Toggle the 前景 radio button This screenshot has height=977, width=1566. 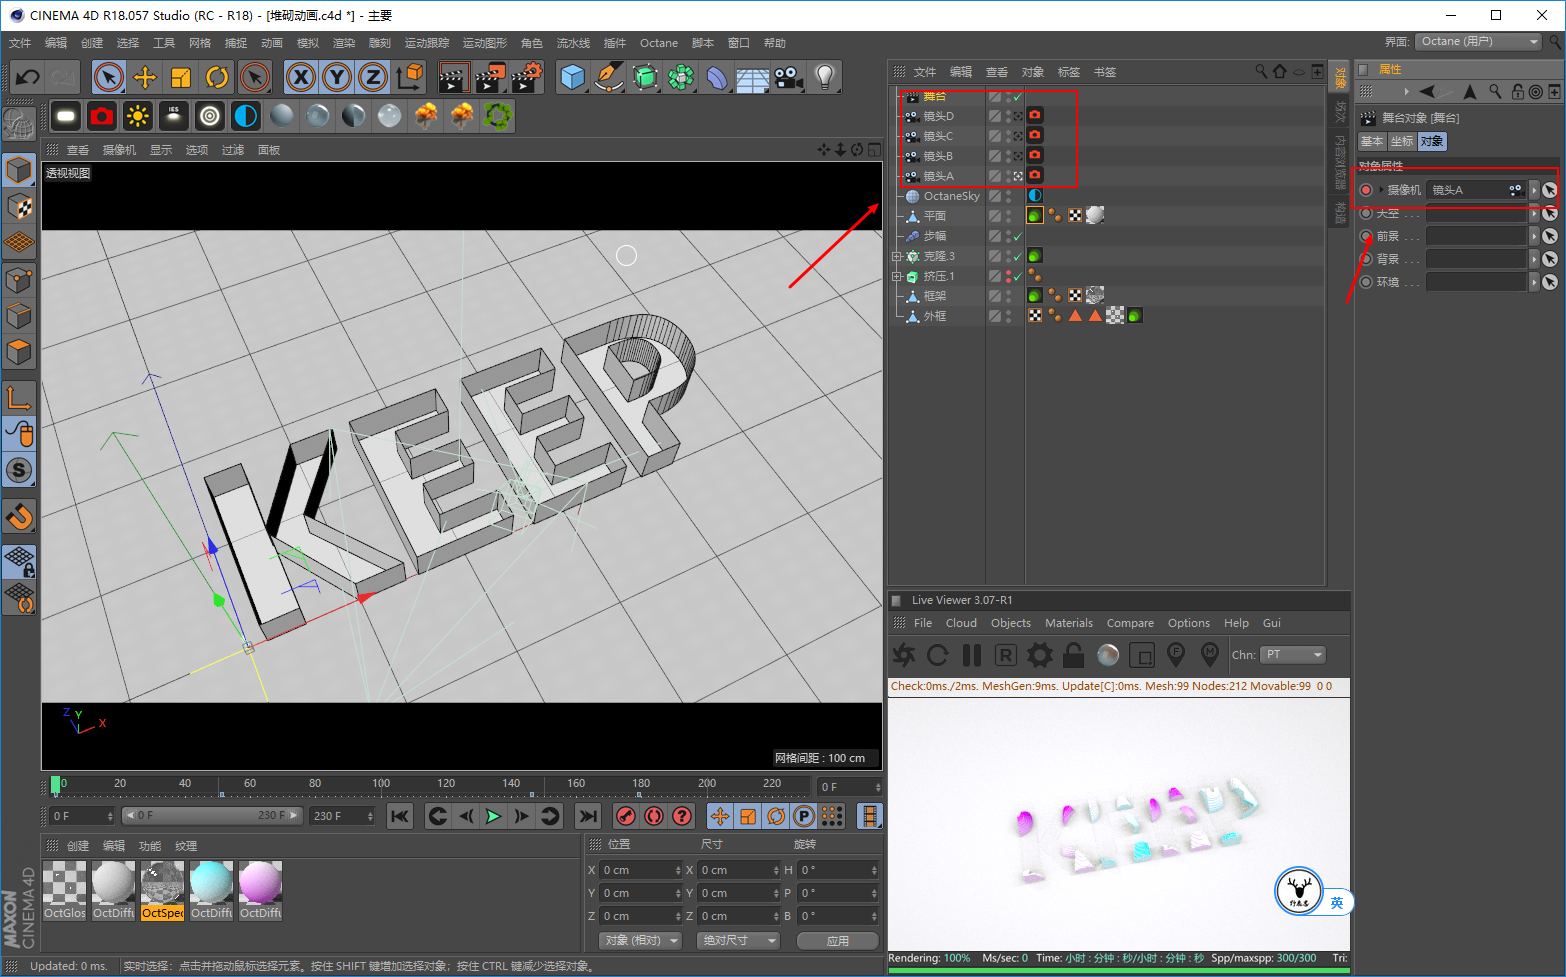click(1366, 236)
